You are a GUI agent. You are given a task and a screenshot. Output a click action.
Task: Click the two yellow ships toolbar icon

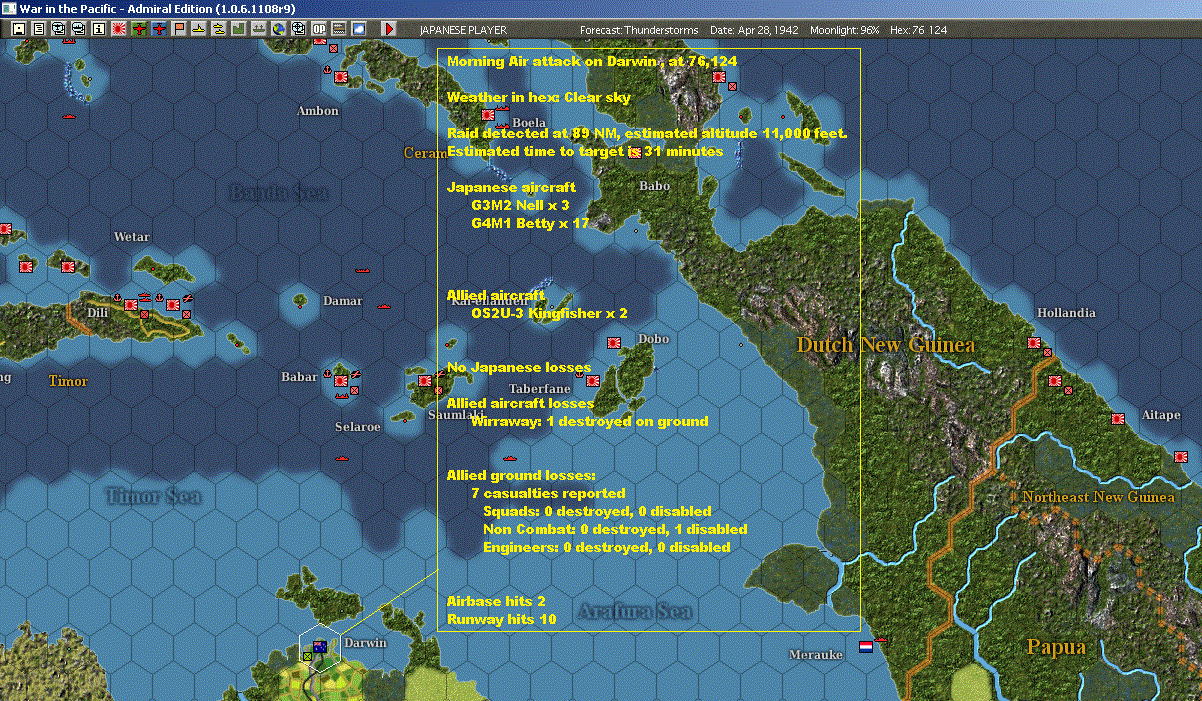click(x=219, y=29)
